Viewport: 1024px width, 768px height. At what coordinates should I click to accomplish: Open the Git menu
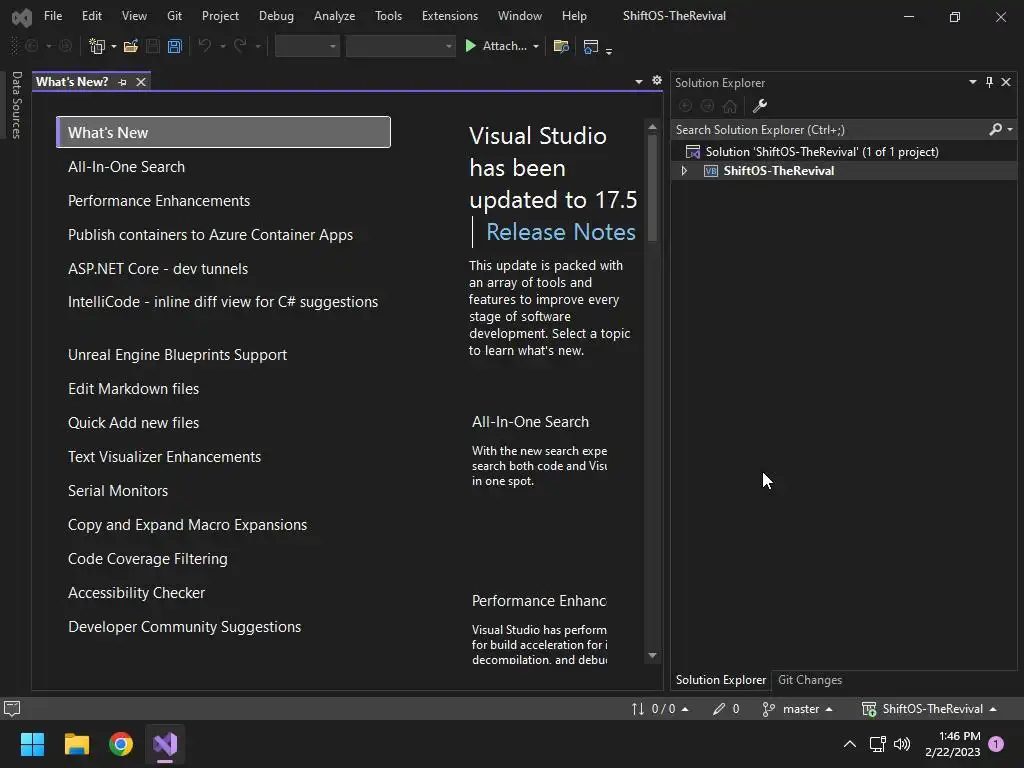pos(174,16)
